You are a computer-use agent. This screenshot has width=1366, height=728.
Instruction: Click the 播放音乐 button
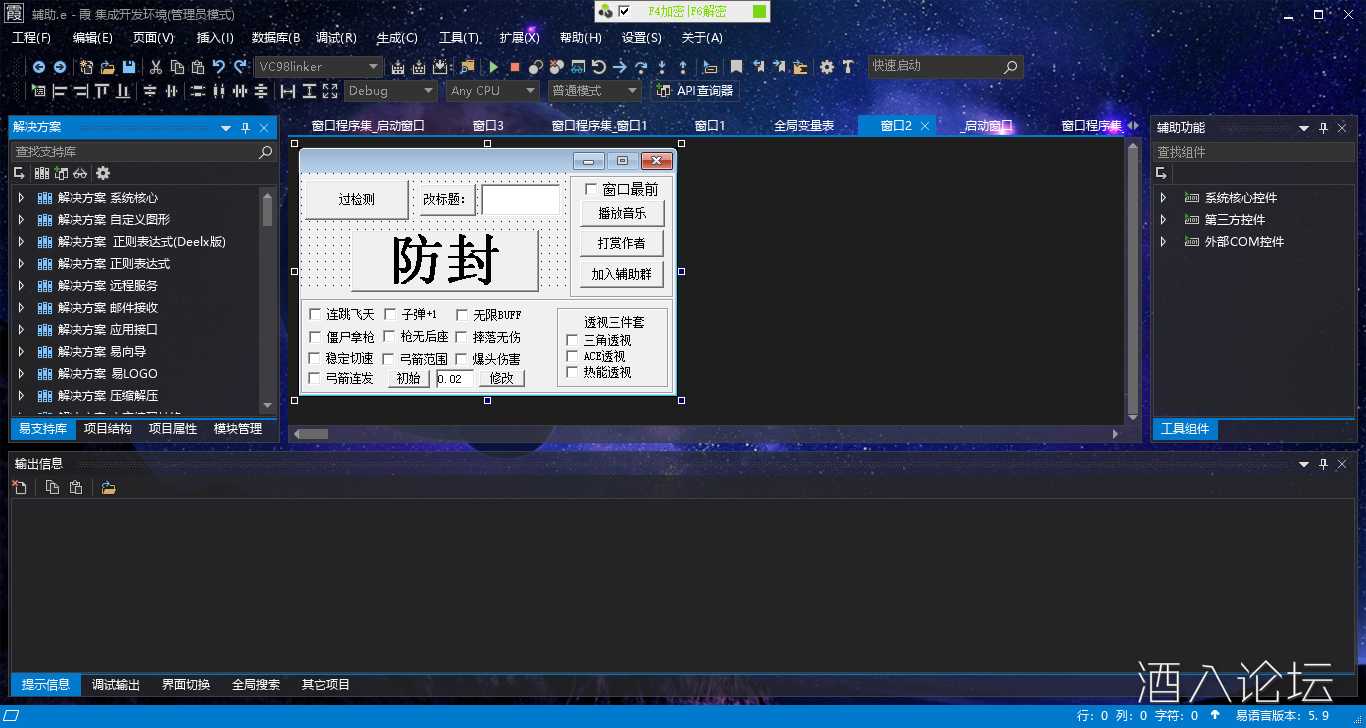pos(622,213)
